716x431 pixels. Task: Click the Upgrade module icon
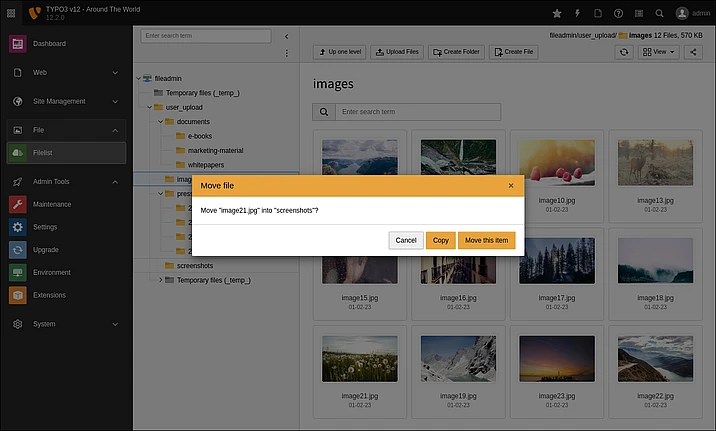point(17,249)
